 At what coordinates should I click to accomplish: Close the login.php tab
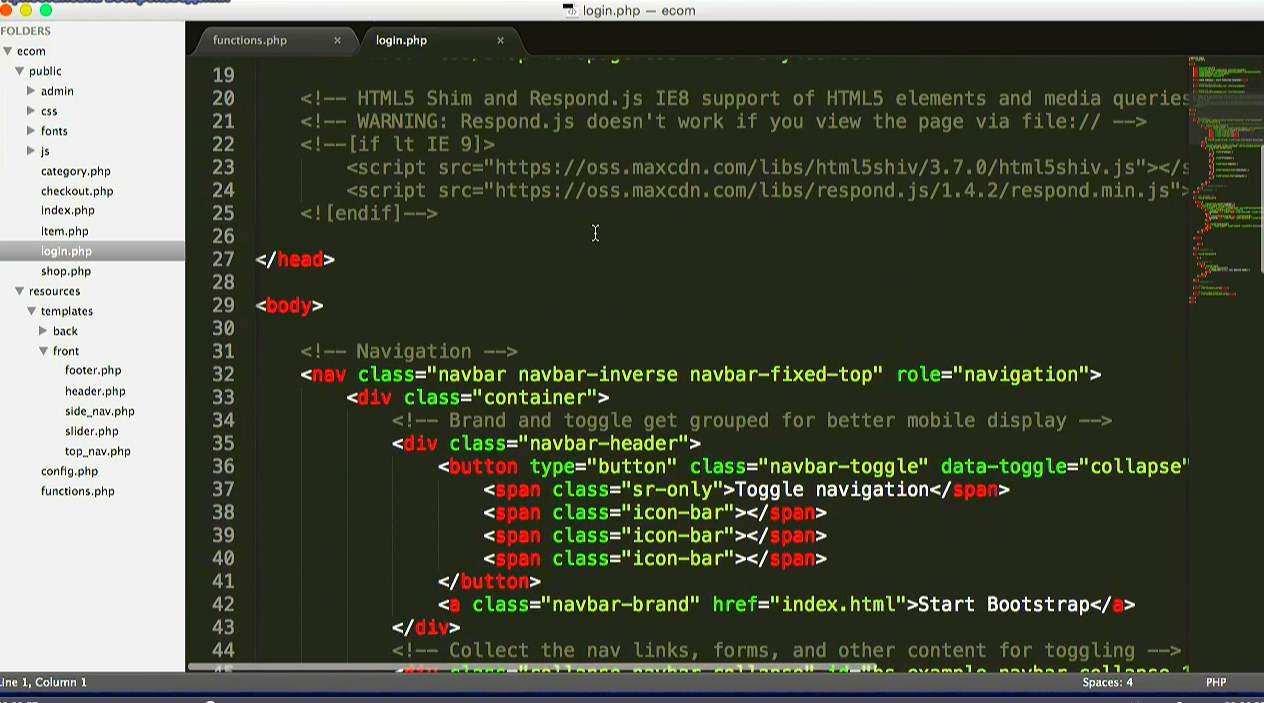click(x=500, y=40)
